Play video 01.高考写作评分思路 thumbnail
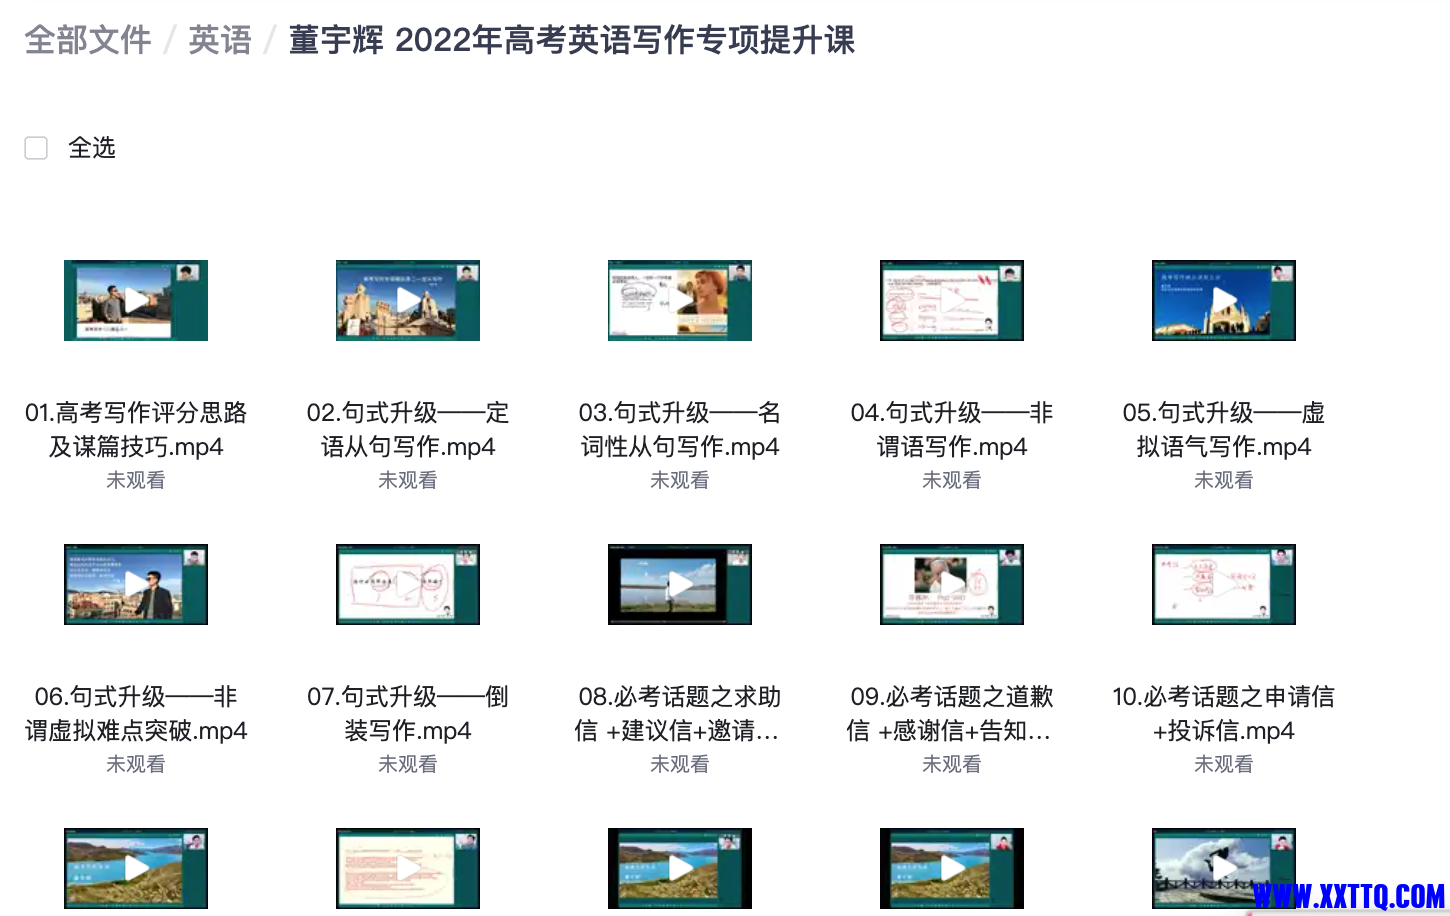This screenshot has width=1450, height=916. tap(136, 300)
